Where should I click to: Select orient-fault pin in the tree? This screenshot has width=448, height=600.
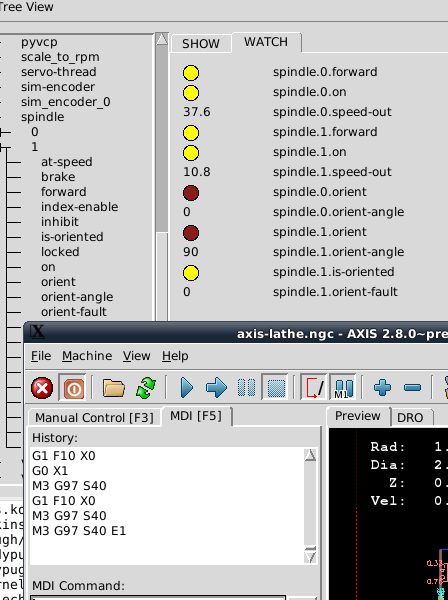pyautogui.click(x=74, y=312)
